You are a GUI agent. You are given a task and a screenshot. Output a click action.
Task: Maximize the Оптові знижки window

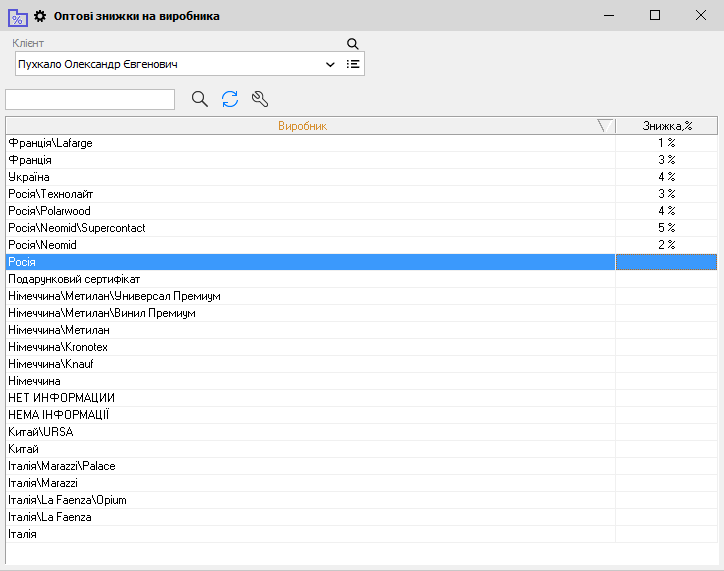pos(655,15)
